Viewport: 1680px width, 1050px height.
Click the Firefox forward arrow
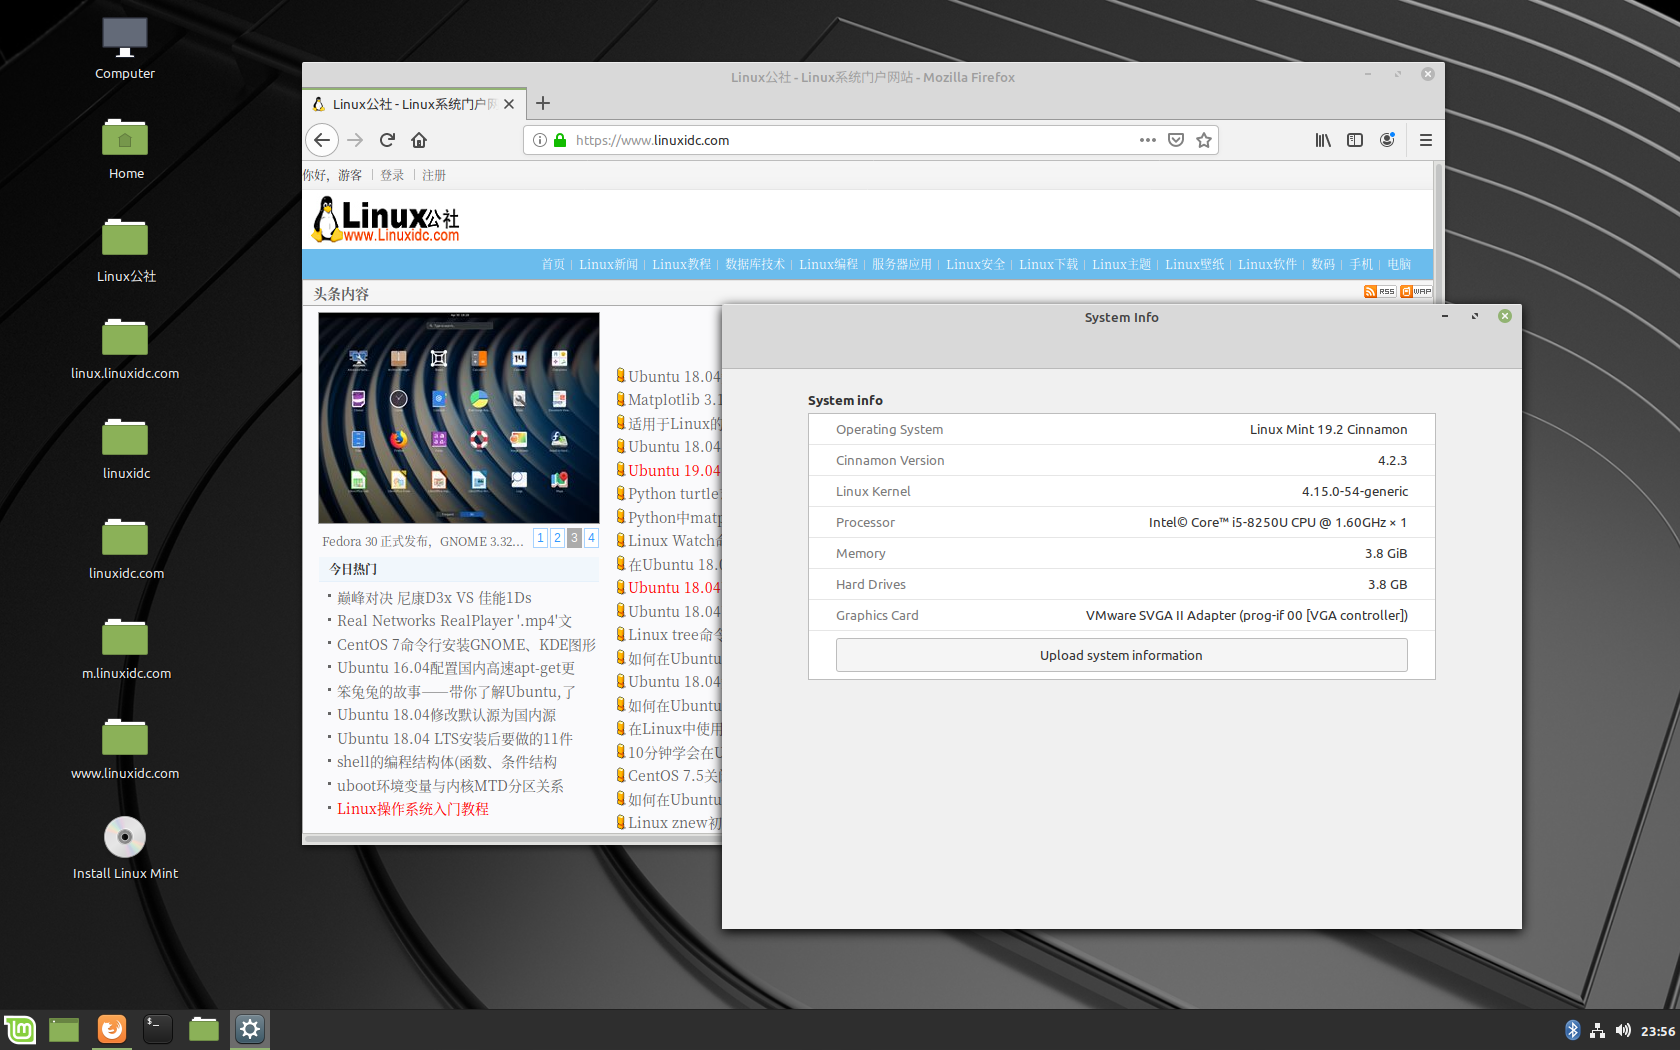355,140
